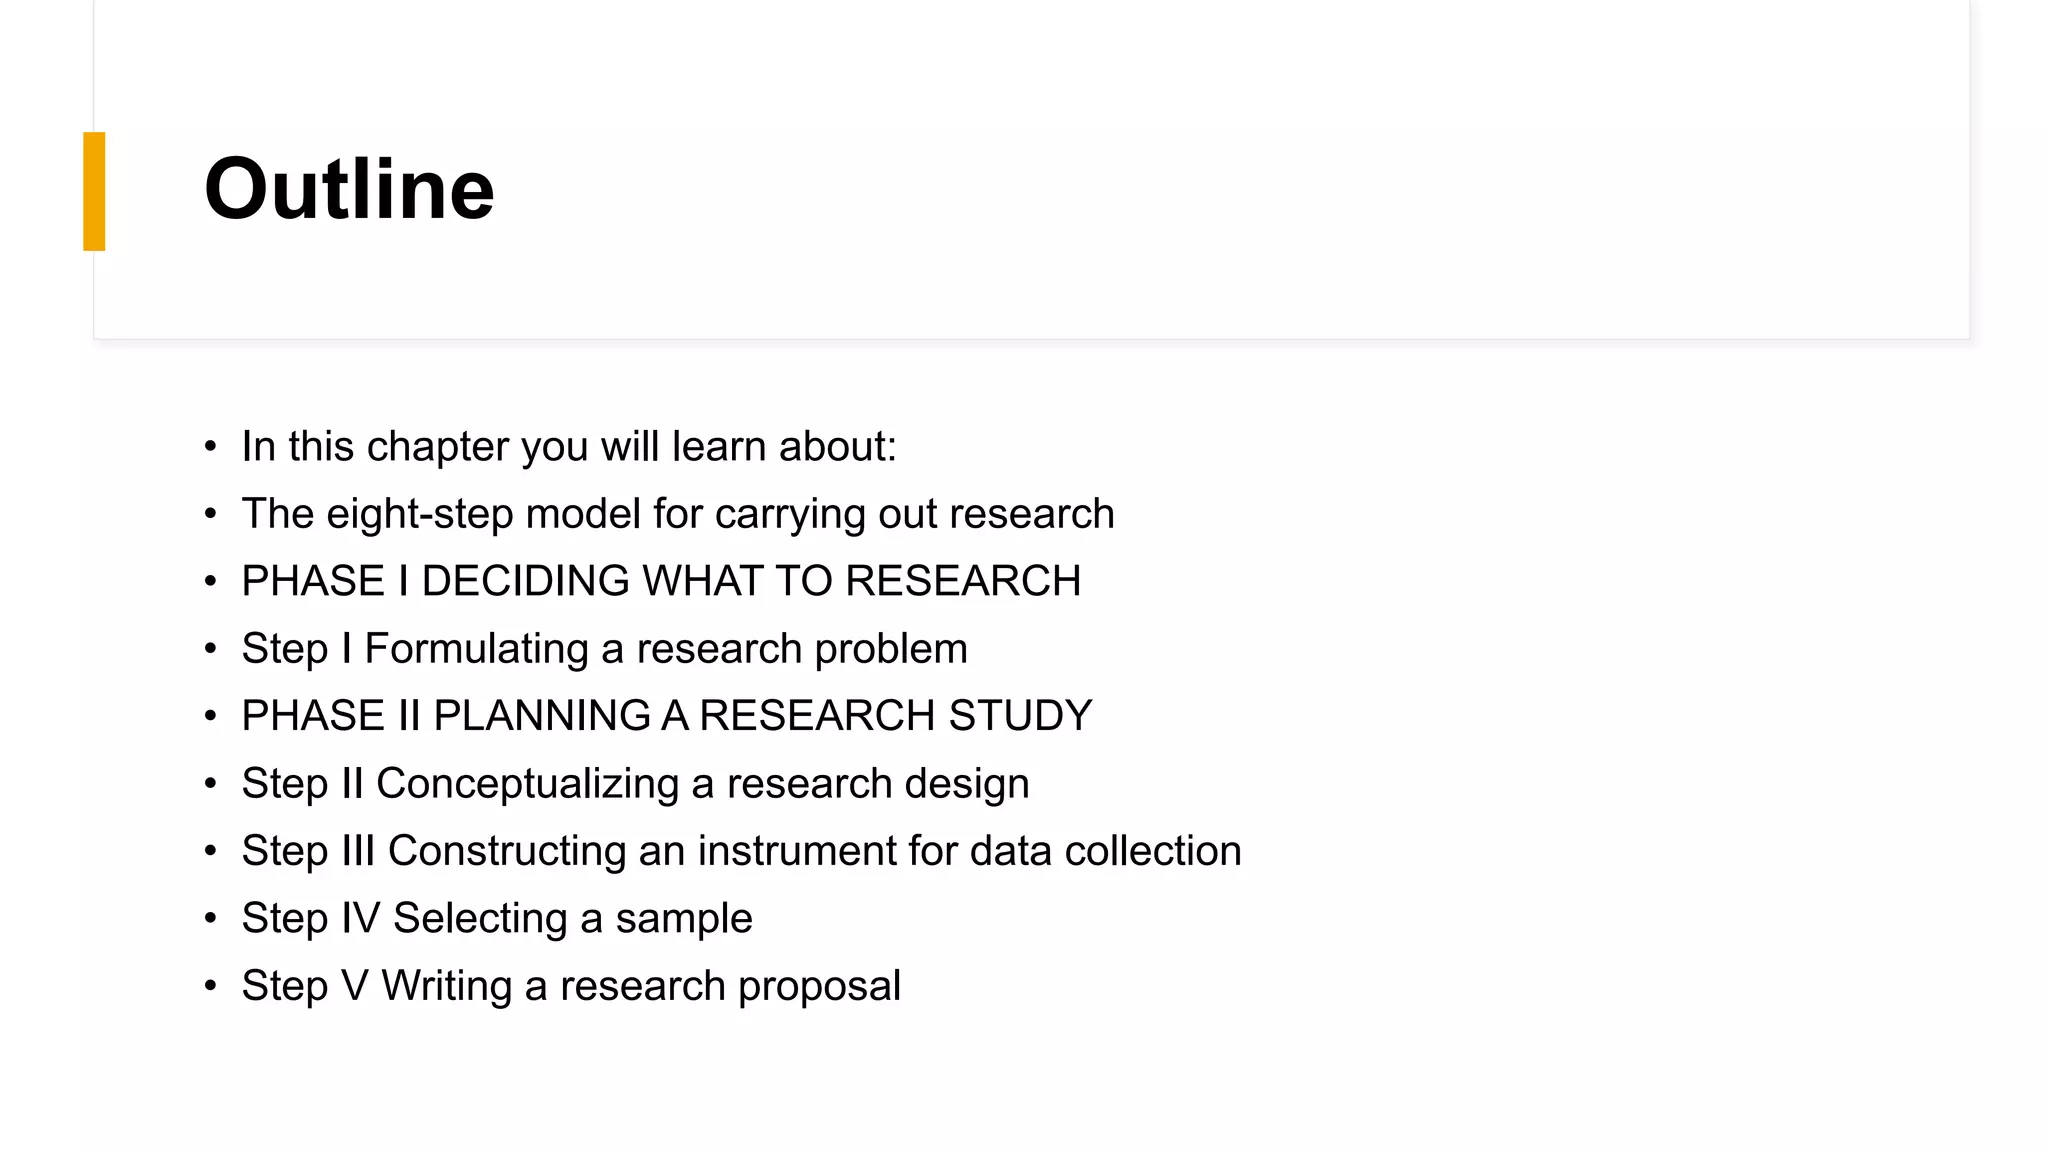
Task: Select the "PHASE I DECIDING WHAT TO RESEARCH" line
Action: 661,581
